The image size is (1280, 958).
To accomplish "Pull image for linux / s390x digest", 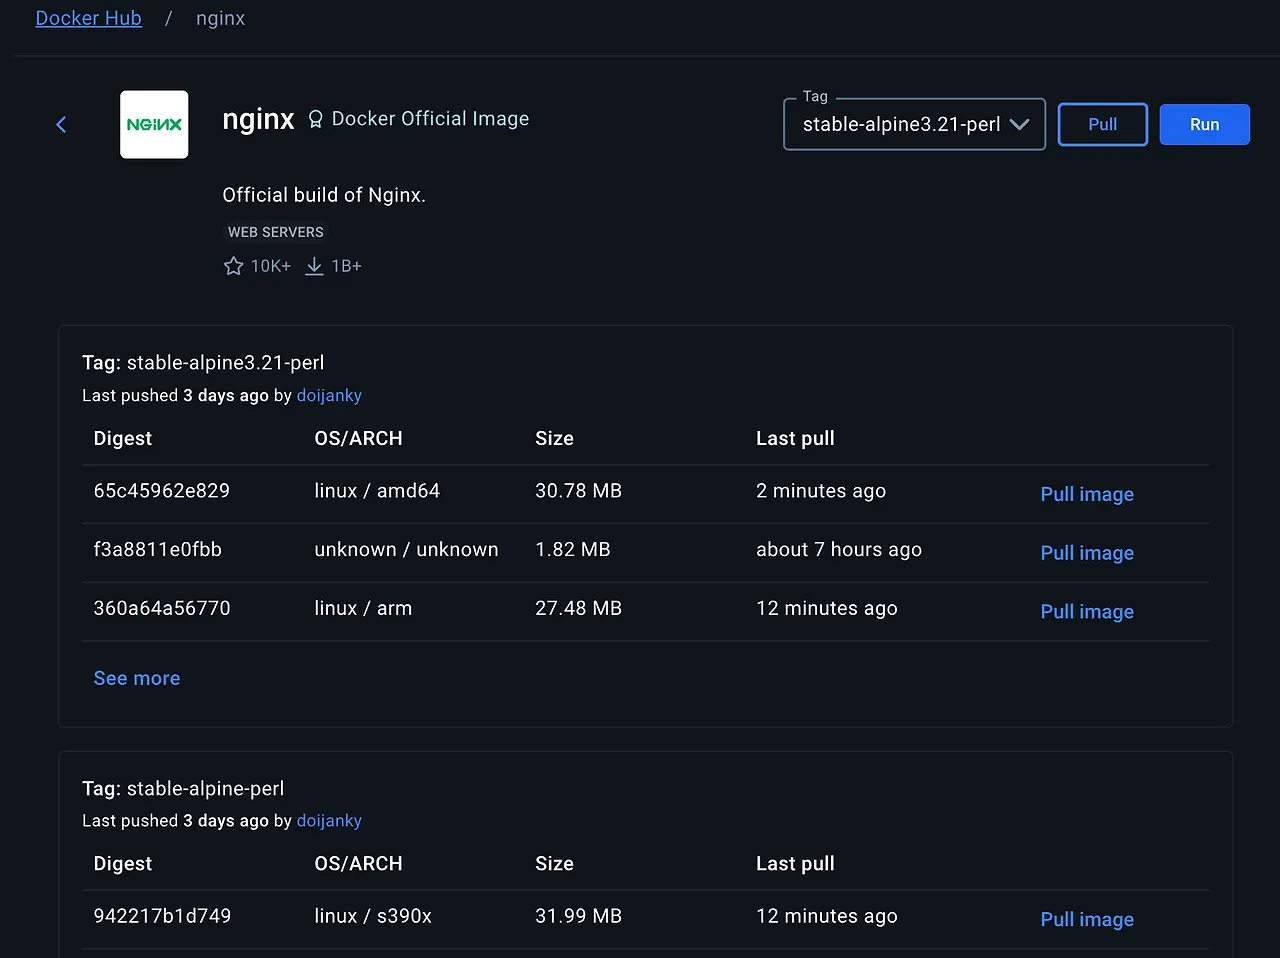I will coord(1087,920).
